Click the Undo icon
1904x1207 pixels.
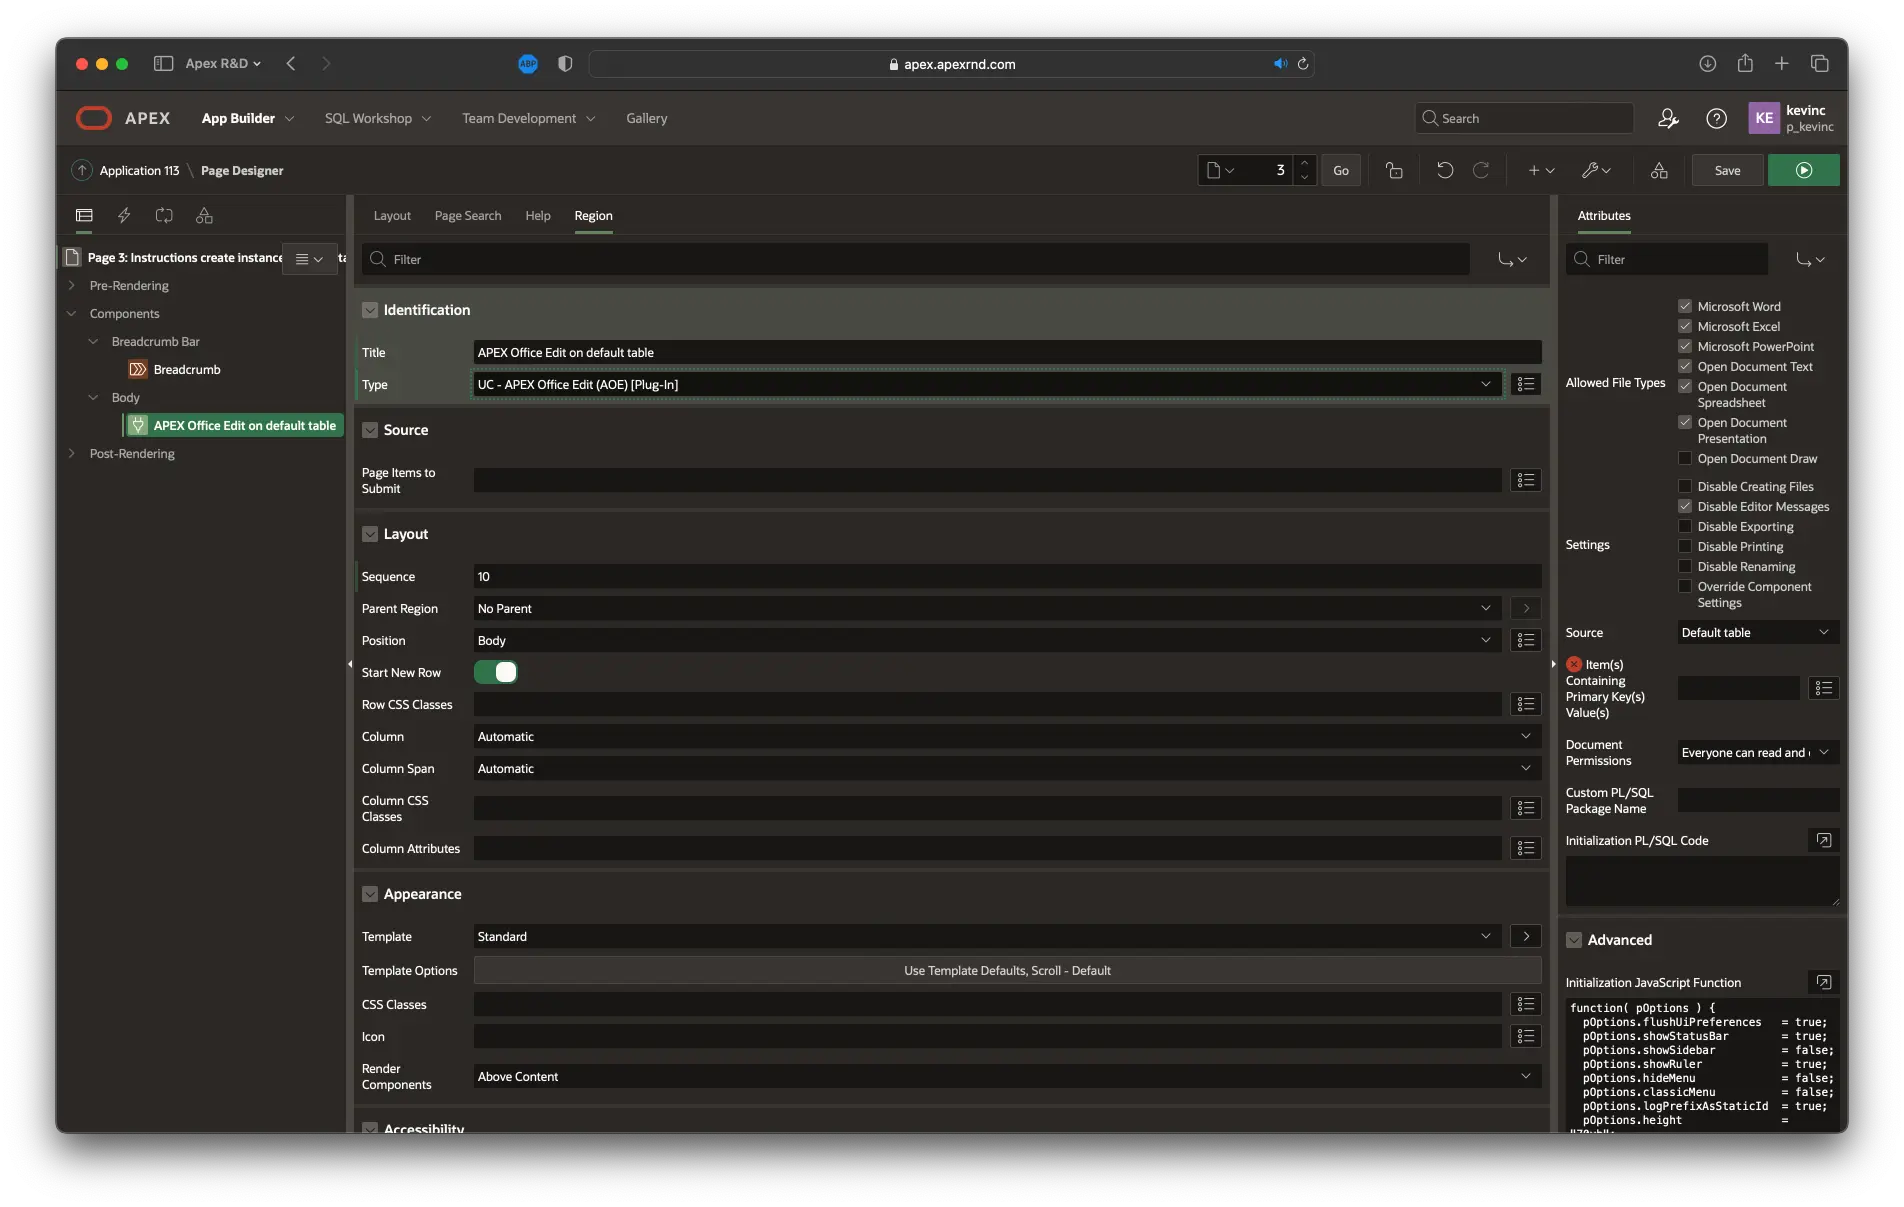(x=1444, y=171)
